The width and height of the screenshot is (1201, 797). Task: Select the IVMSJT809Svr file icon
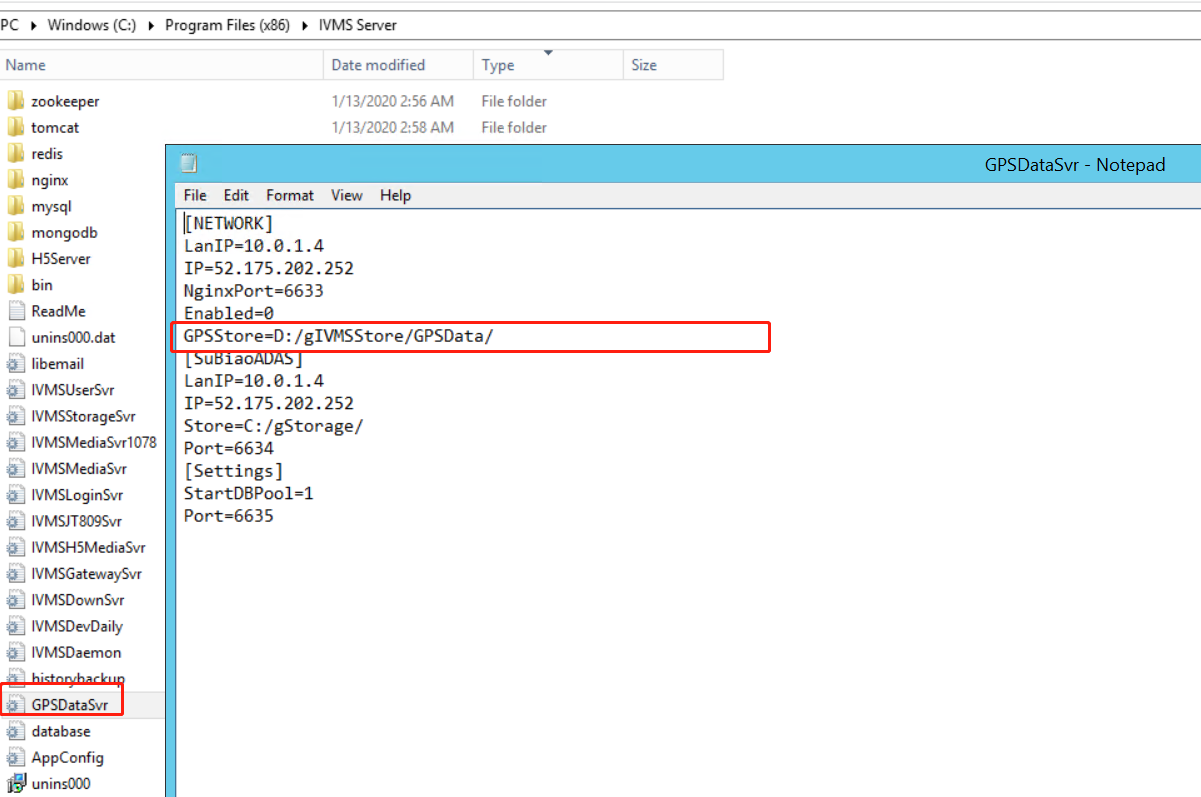[15, 521]
